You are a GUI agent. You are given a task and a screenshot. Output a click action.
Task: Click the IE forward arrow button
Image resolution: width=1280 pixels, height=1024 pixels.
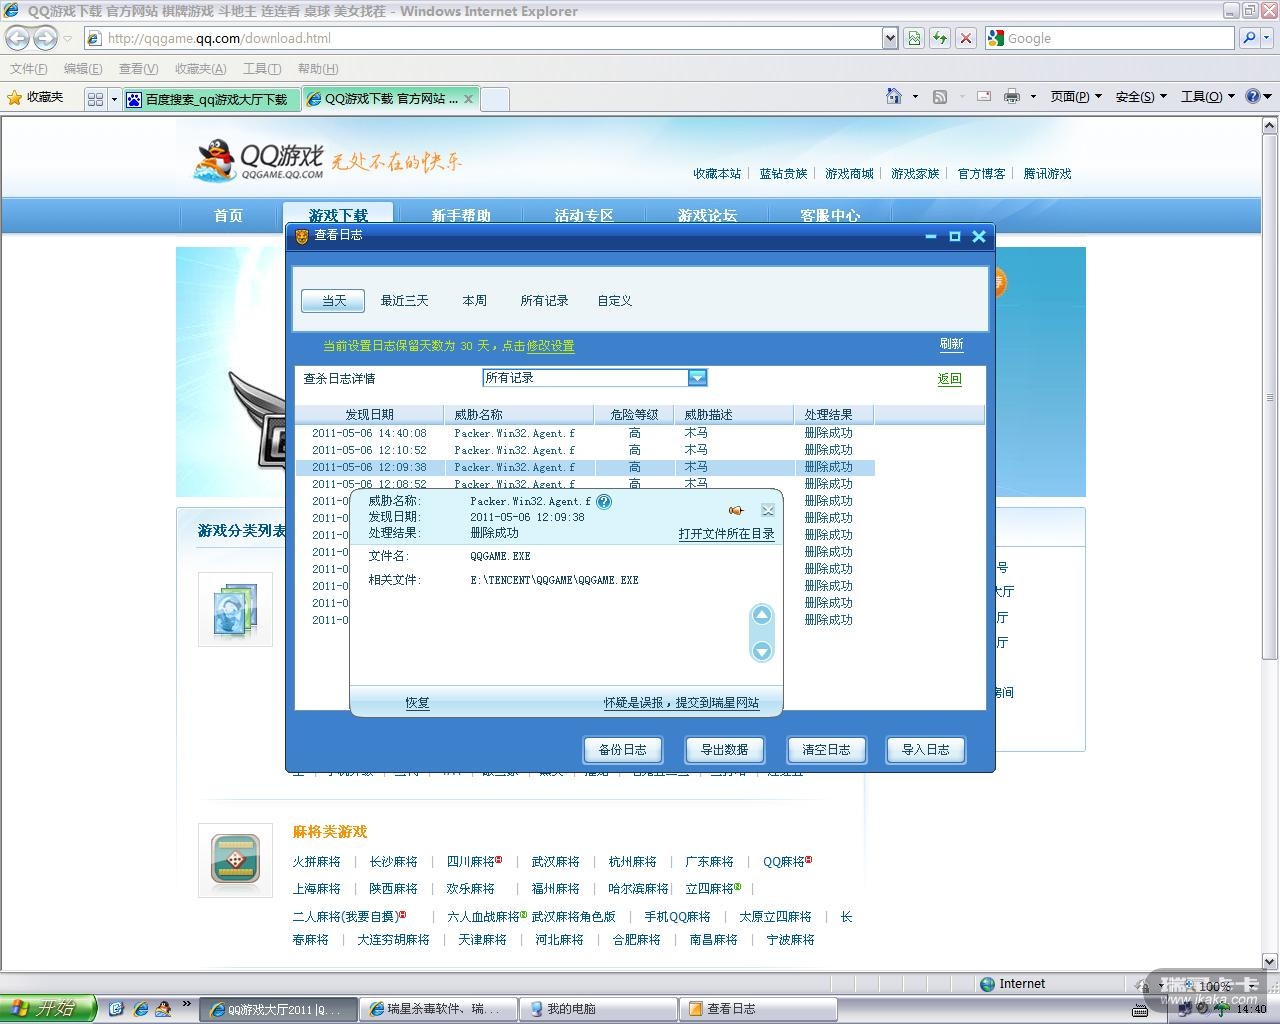click(x=45, y=38)
